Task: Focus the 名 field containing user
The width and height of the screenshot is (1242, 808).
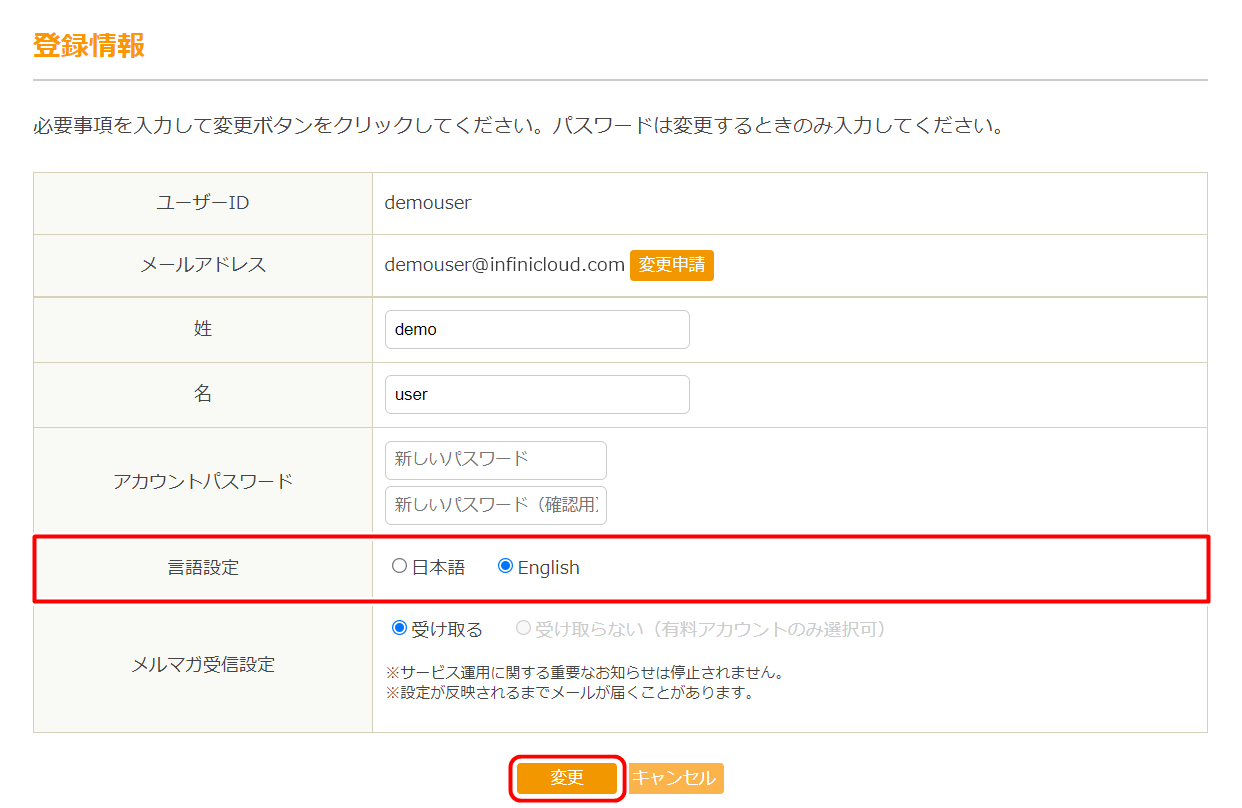Action: (537, 394)
